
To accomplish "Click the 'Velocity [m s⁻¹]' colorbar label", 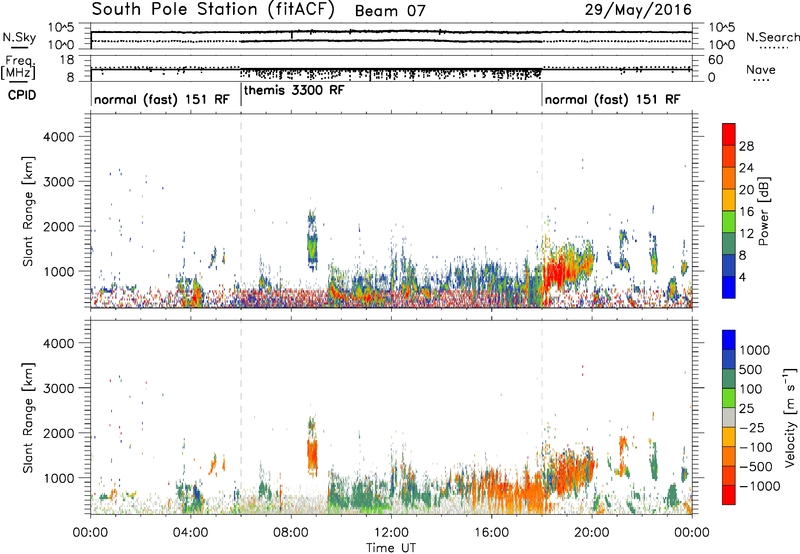I will click(790, 417).
